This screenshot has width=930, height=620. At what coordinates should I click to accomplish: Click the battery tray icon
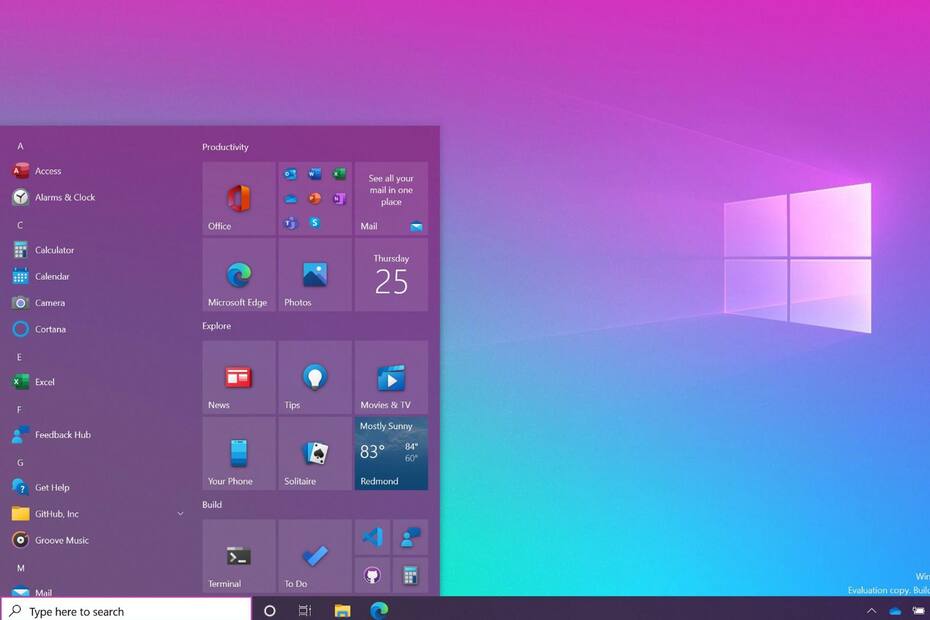(x=918, y=611)
